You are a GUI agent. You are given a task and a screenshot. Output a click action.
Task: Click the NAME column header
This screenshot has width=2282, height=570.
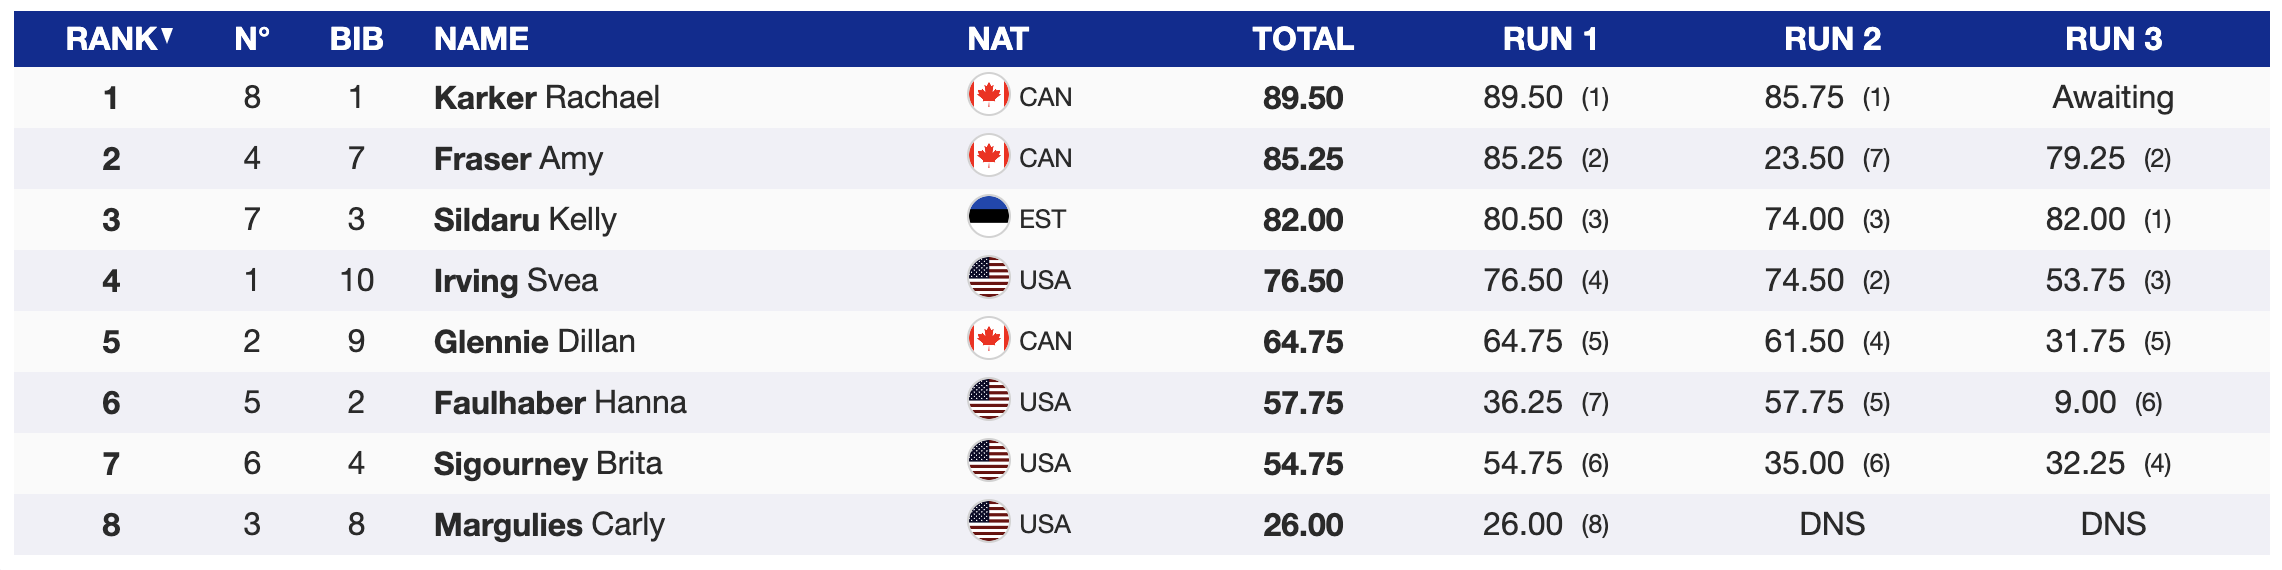[481, 39]
